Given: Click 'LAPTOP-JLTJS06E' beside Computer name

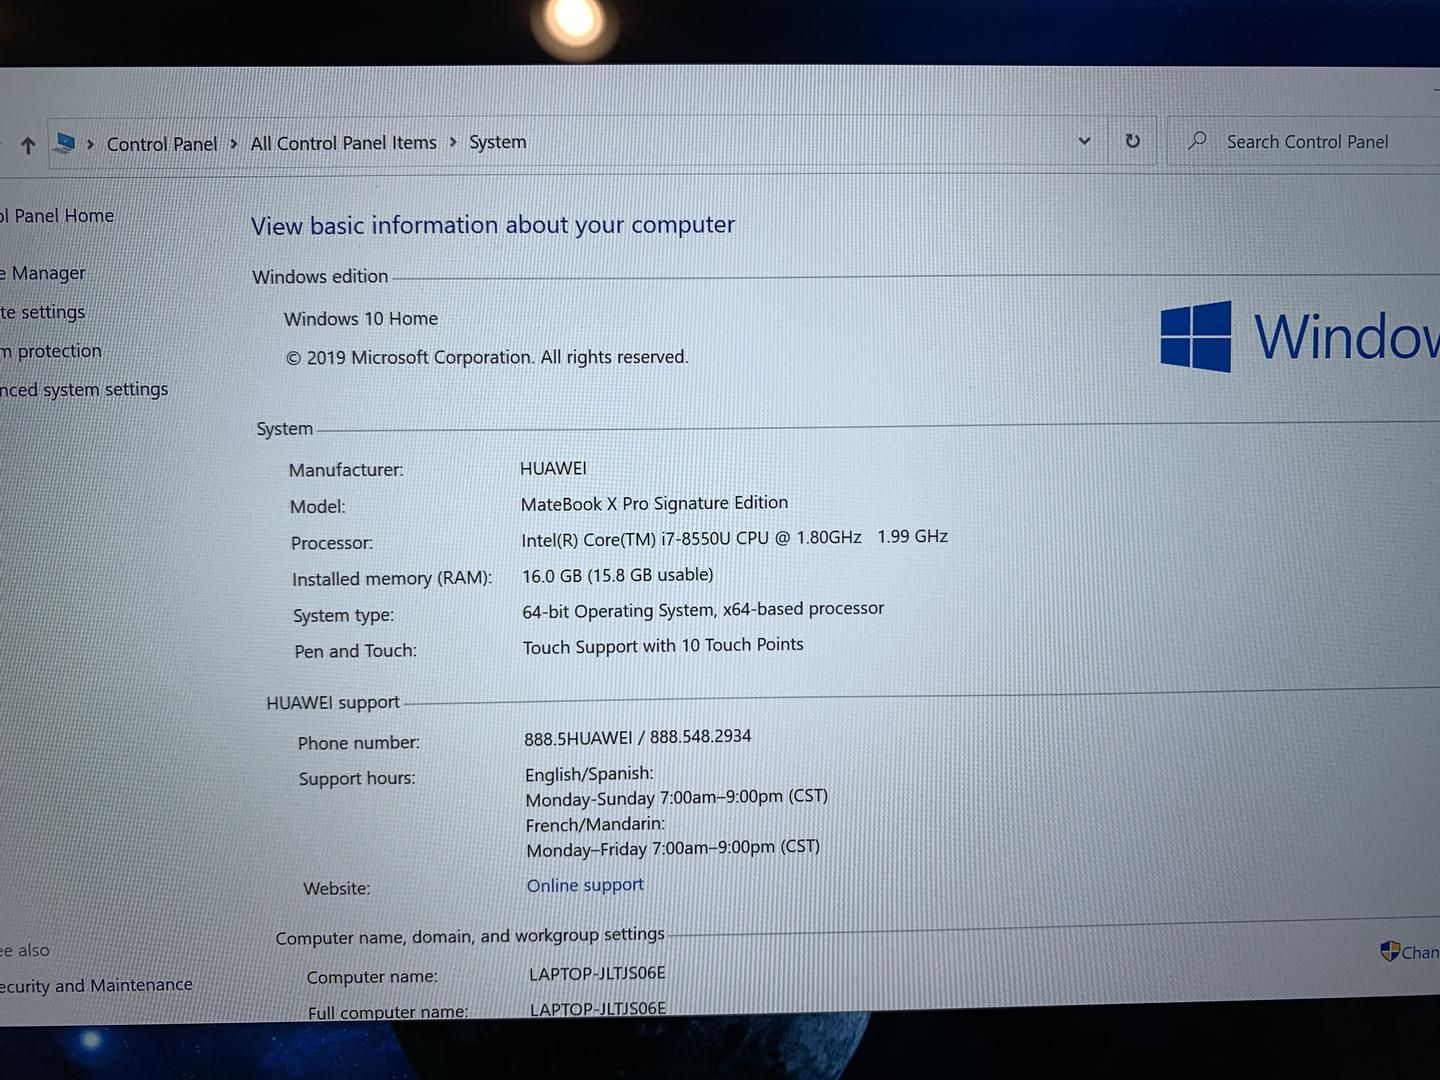Looking at the screenshot, I should (x=597, y=973).
